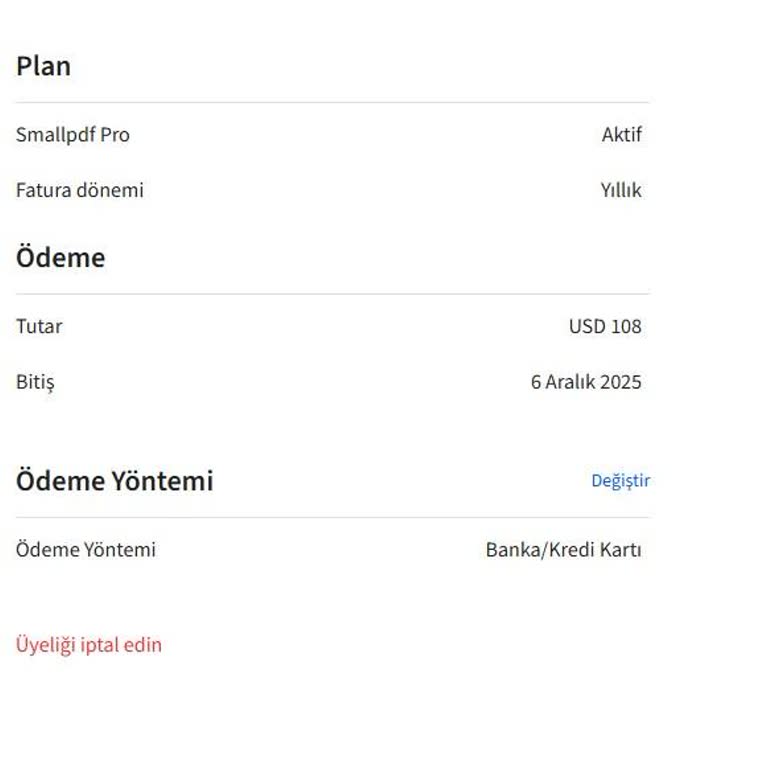This screenshot has height=768, width=768.
Task: Click the divider line under Ödeme heading
Action: [332, 294]
